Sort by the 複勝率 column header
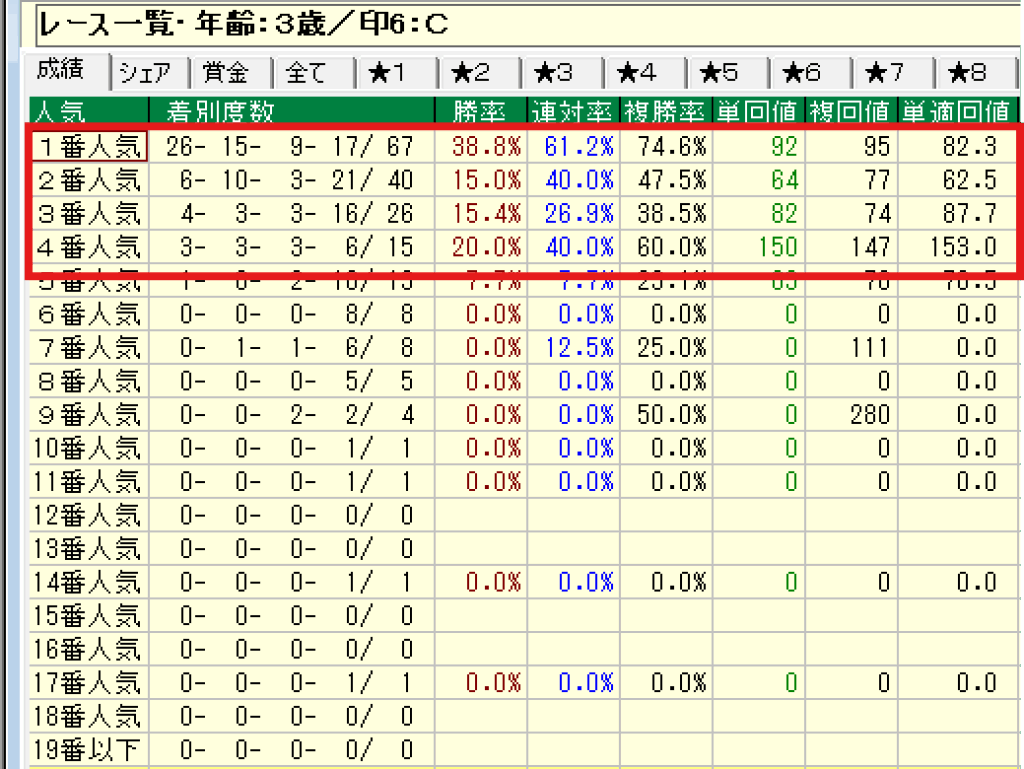Image resolution: width=1024 pixels, height=769 pixels. (665, 110)
